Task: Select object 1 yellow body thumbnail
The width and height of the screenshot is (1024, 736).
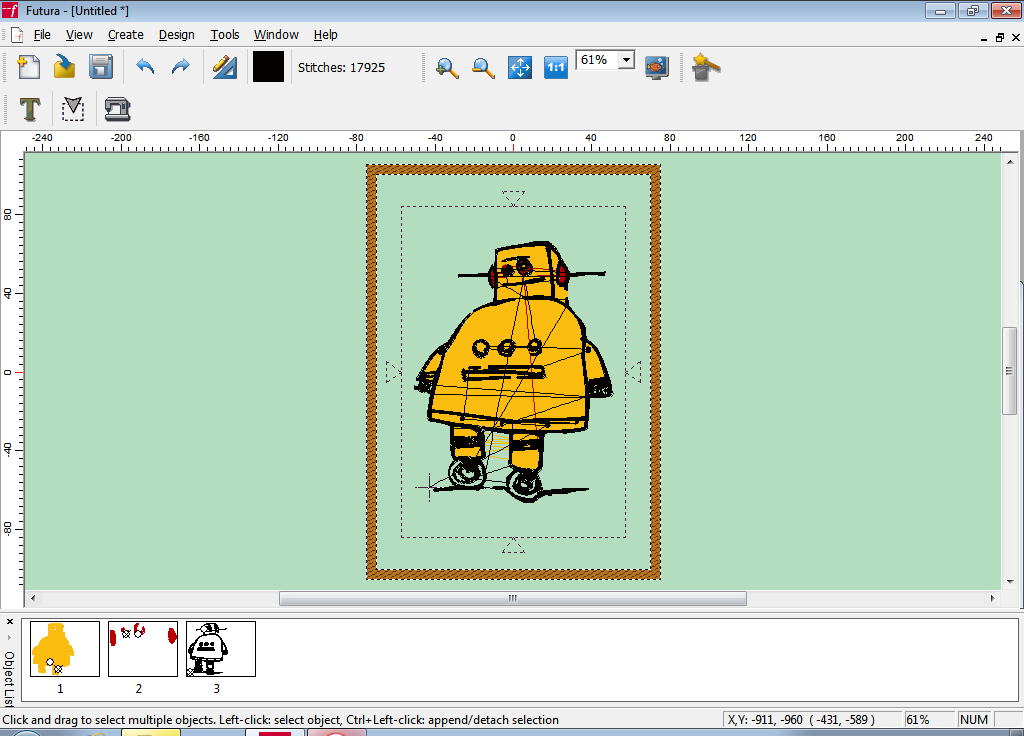Action: click(65, 648)
